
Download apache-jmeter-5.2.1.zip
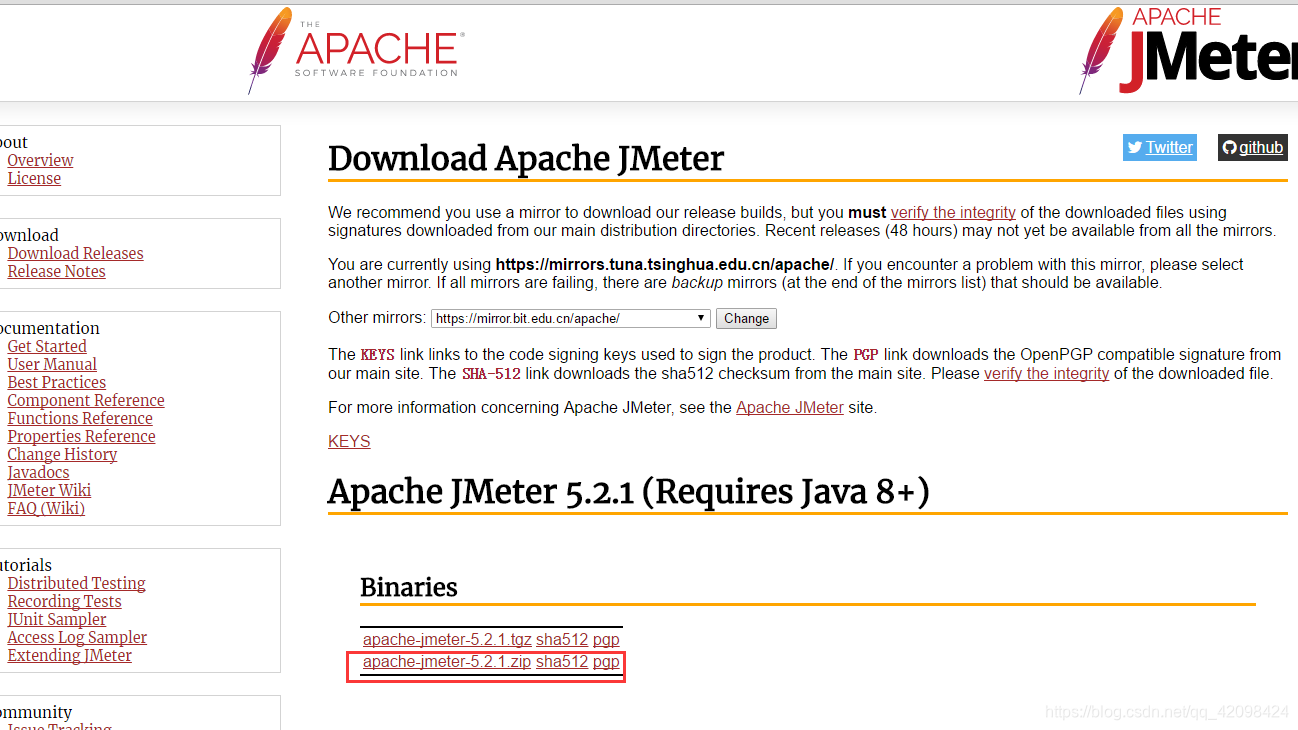click(447, 661)
